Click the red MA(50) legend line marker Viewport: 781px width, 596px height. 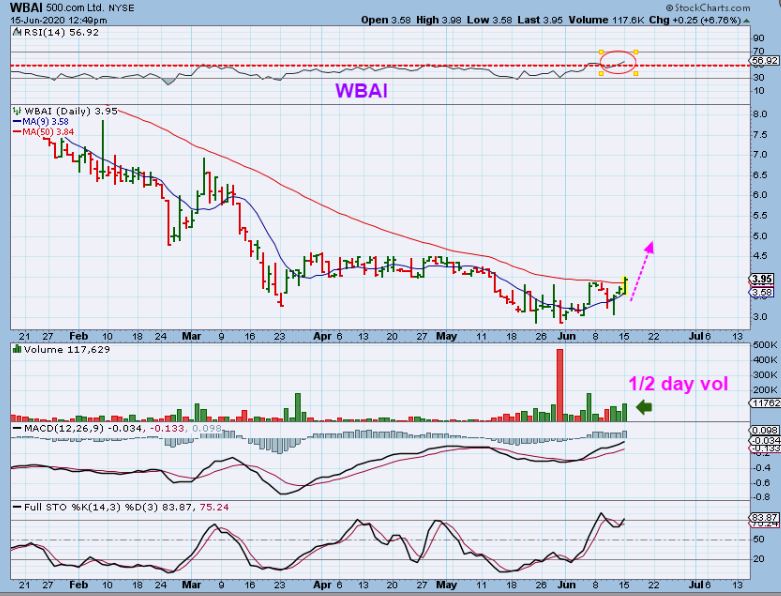click(17, 131)
